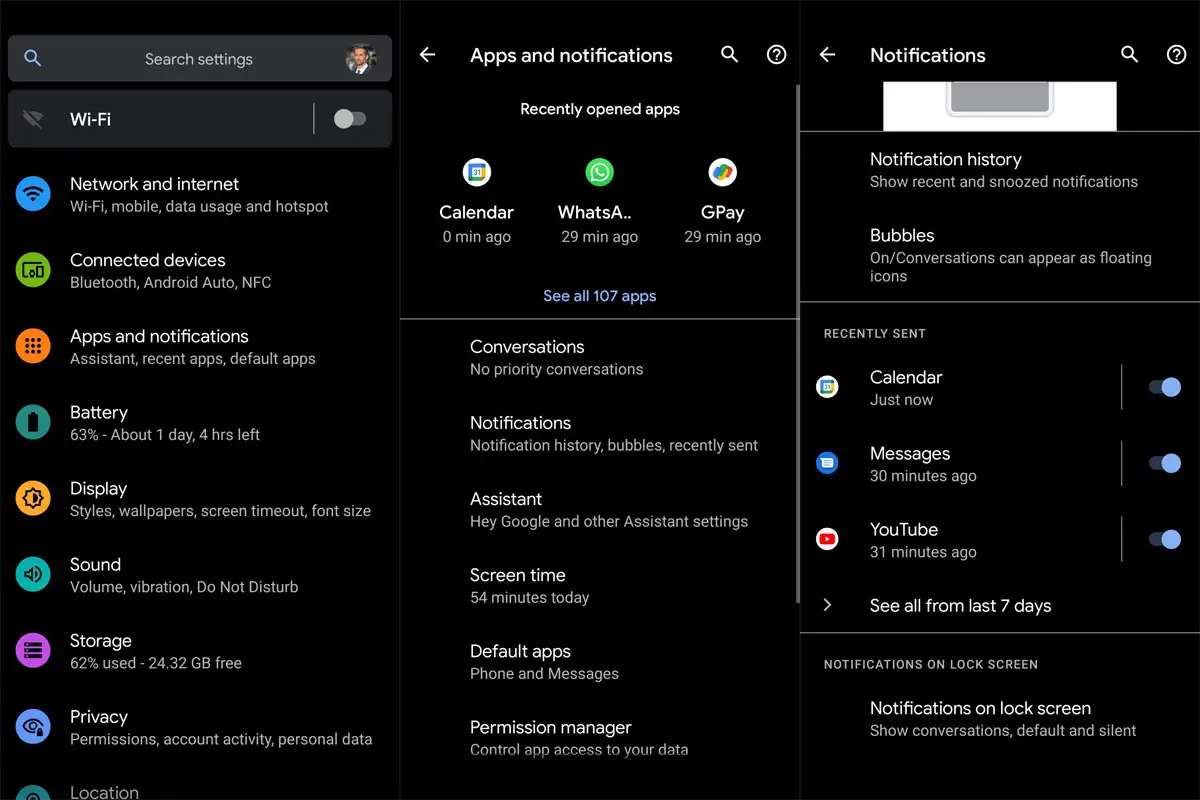Viewport: 1200px width, 800px height.
Task: Search within the Notifications screen
Action: tap(1129, 55)
